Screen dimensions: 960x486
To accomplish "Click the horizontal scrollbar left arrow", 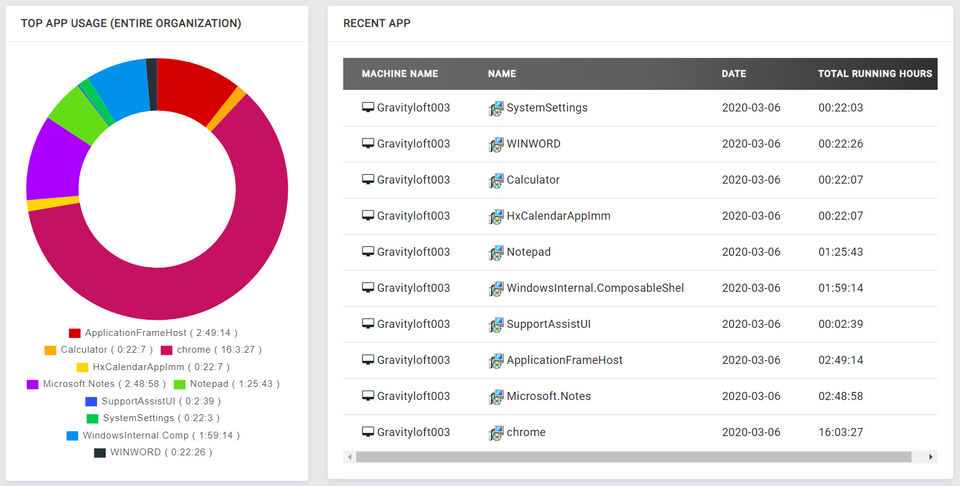I will [x=349, y=457].
